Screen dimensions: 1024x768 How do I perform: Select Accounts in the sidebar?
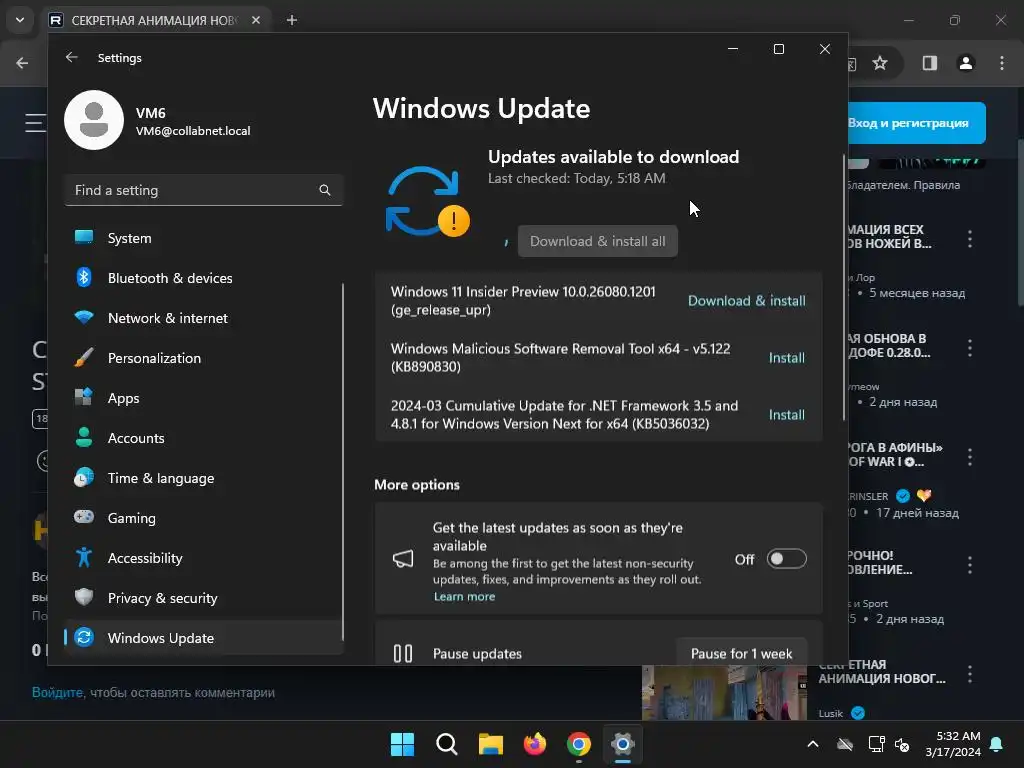(204, 438)
